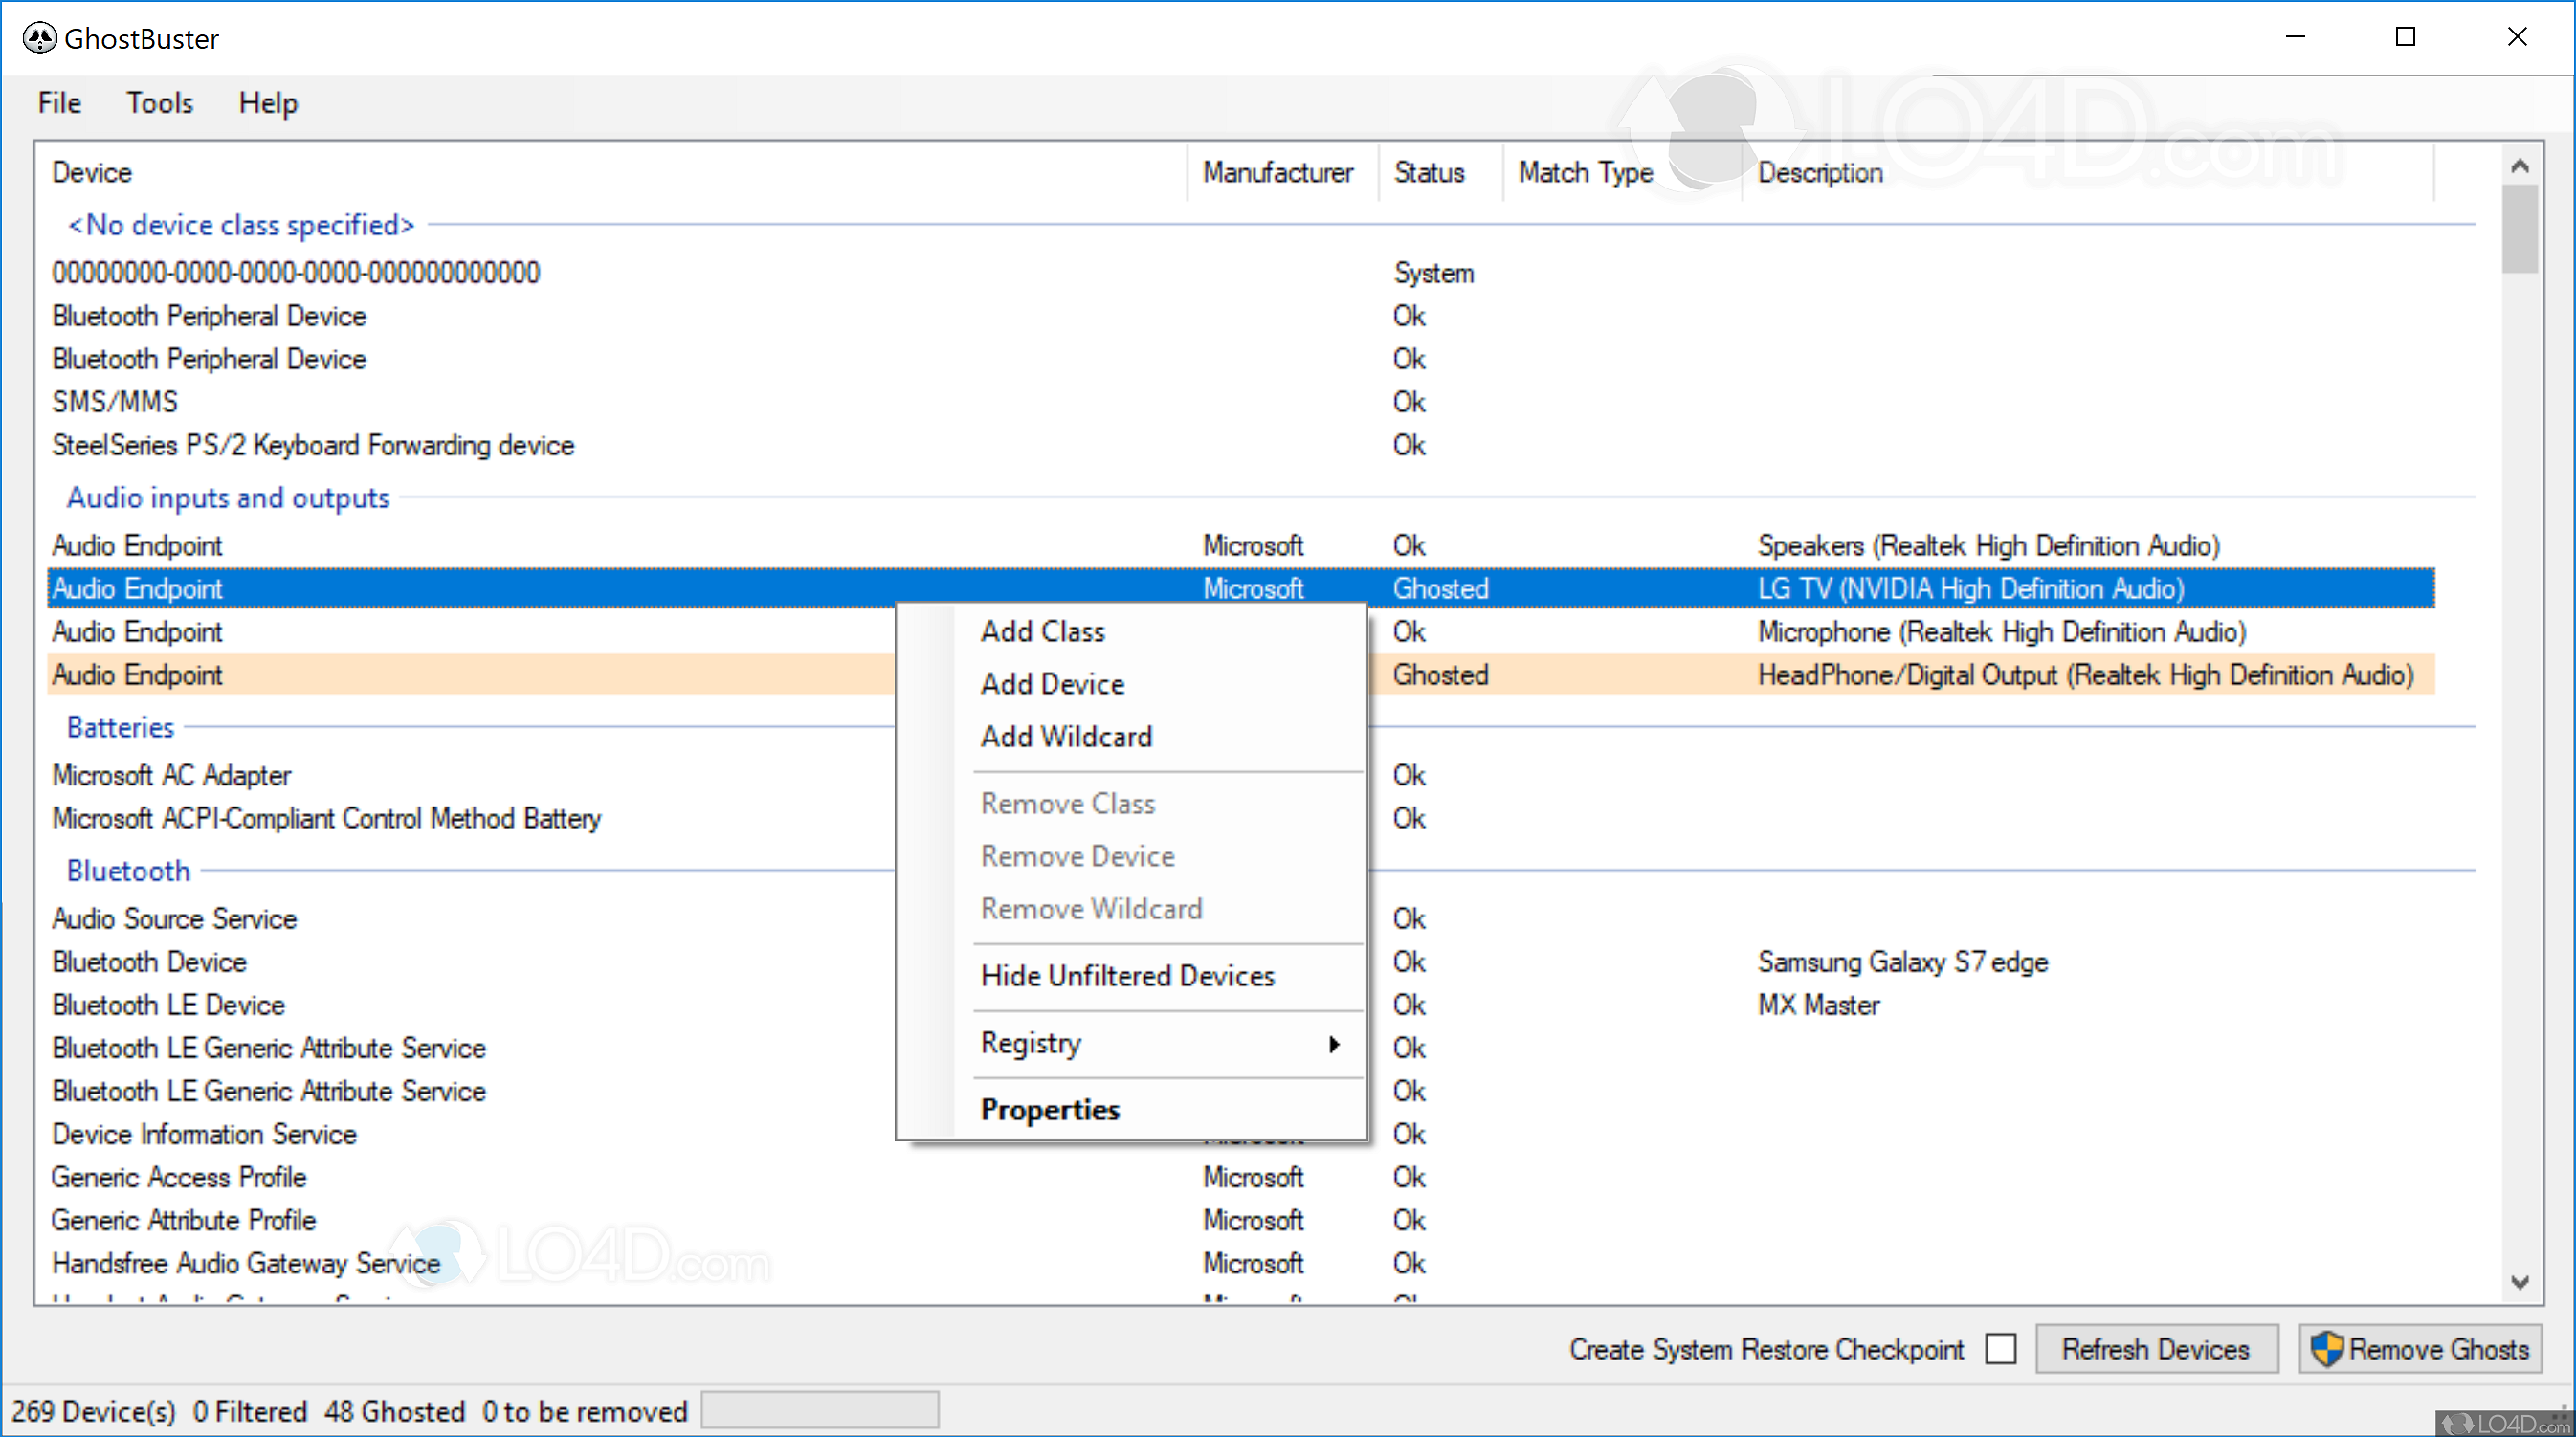This screenshot has width=2576, height=1437.
Task: Click the Remove Ghosts button
Action: [2420, 1349]
